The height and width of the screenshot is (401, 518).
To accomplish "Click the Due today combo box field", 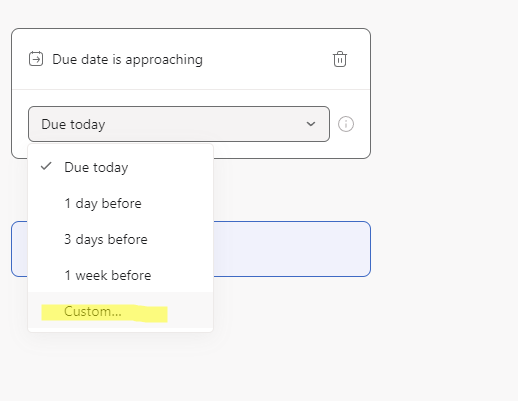I will click(179, 124).
